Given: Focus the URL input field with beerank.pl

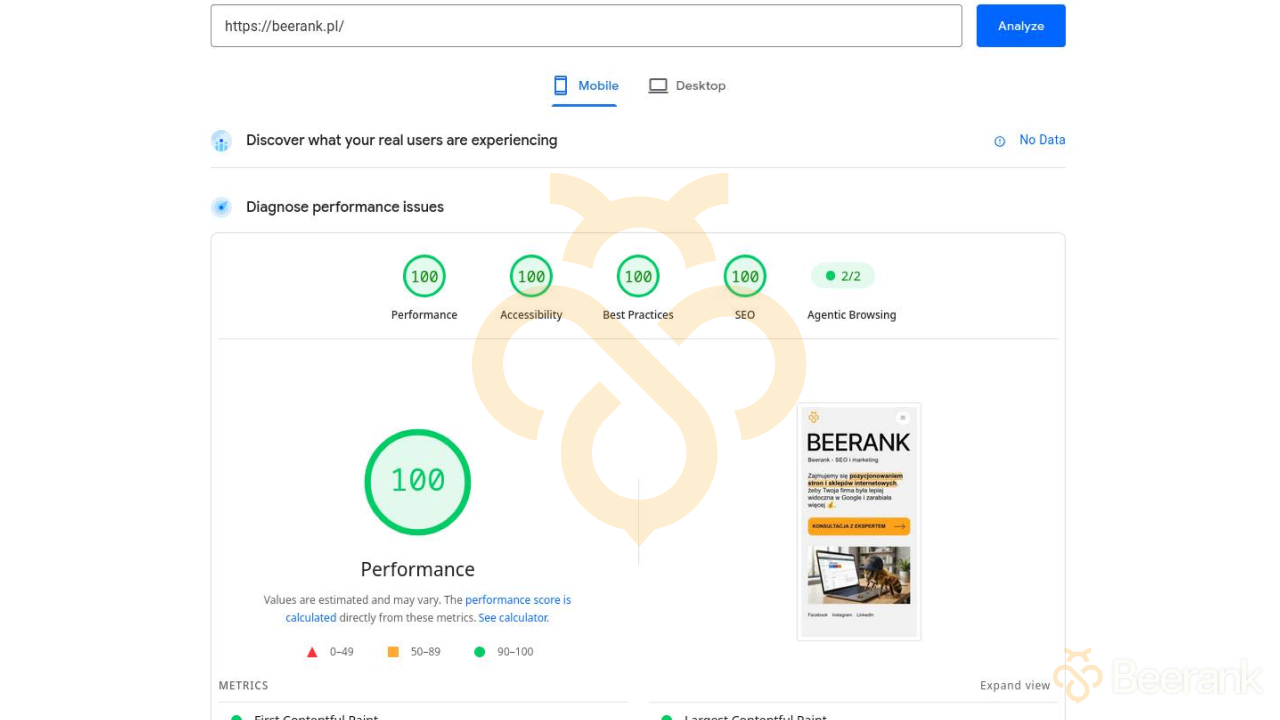Looking at the screenshot, I should click(x=586, y=26).
